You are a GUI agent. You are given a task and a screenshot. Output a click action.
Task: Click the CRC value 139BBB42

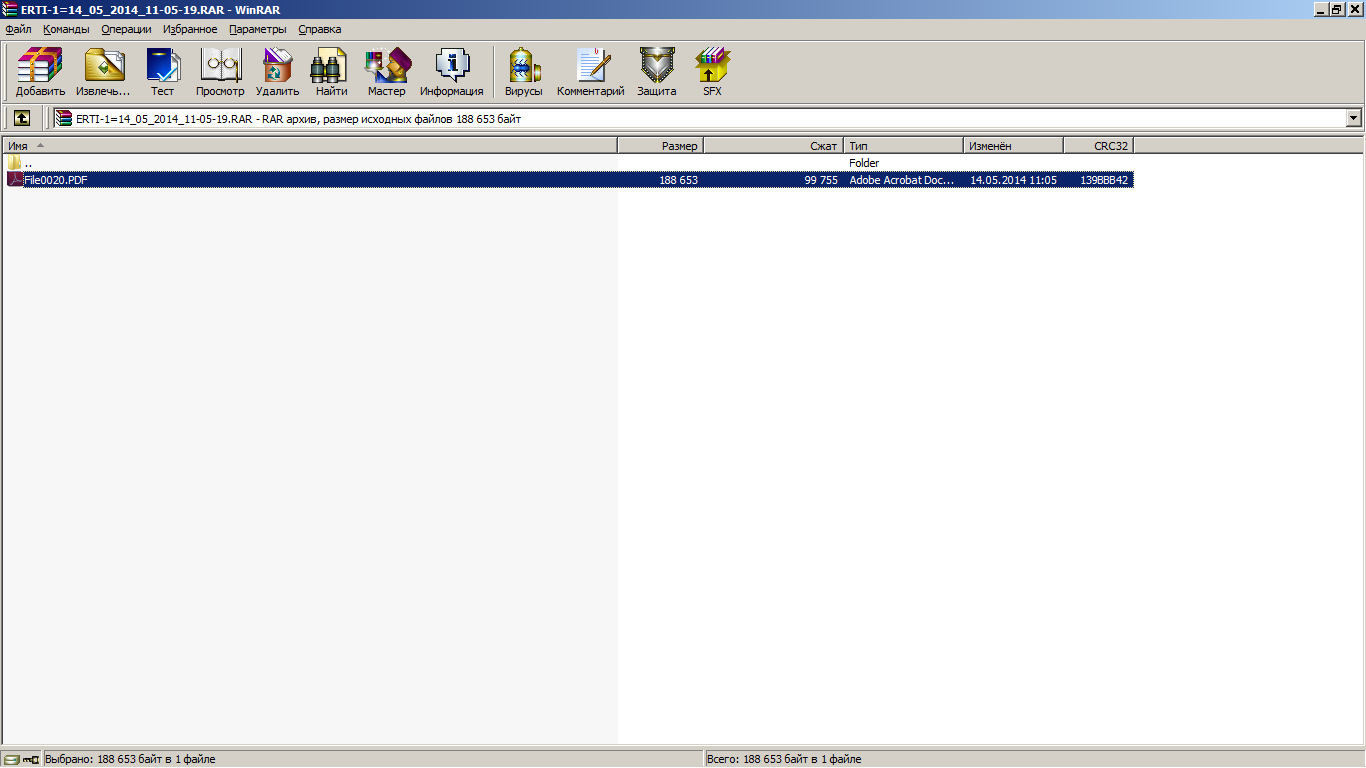1104,180
